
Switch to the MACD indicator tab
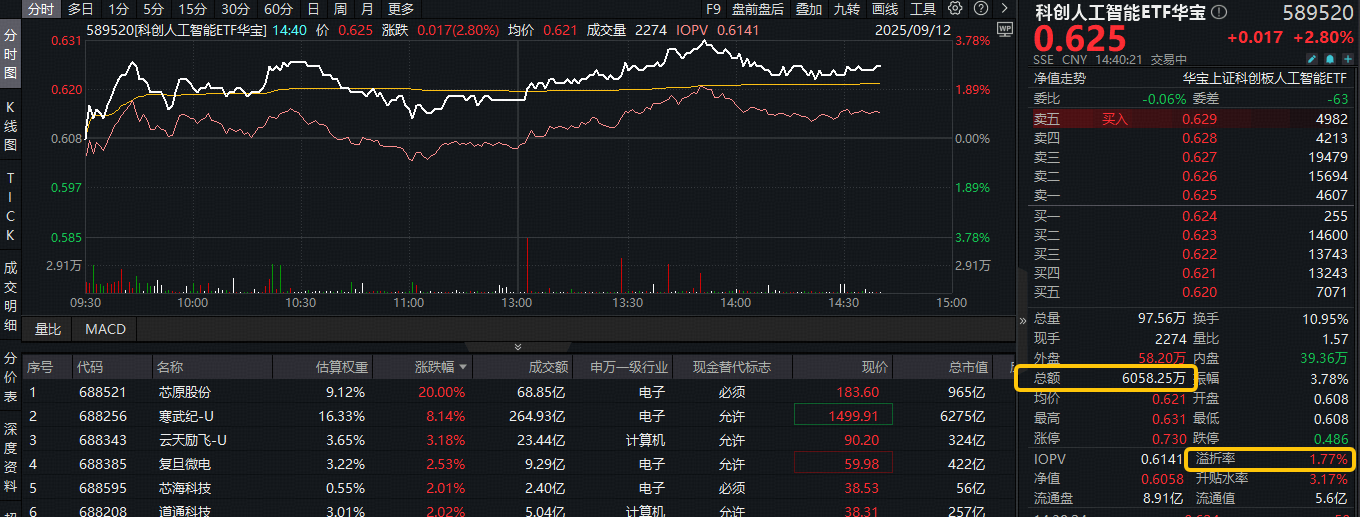(105, 329)
